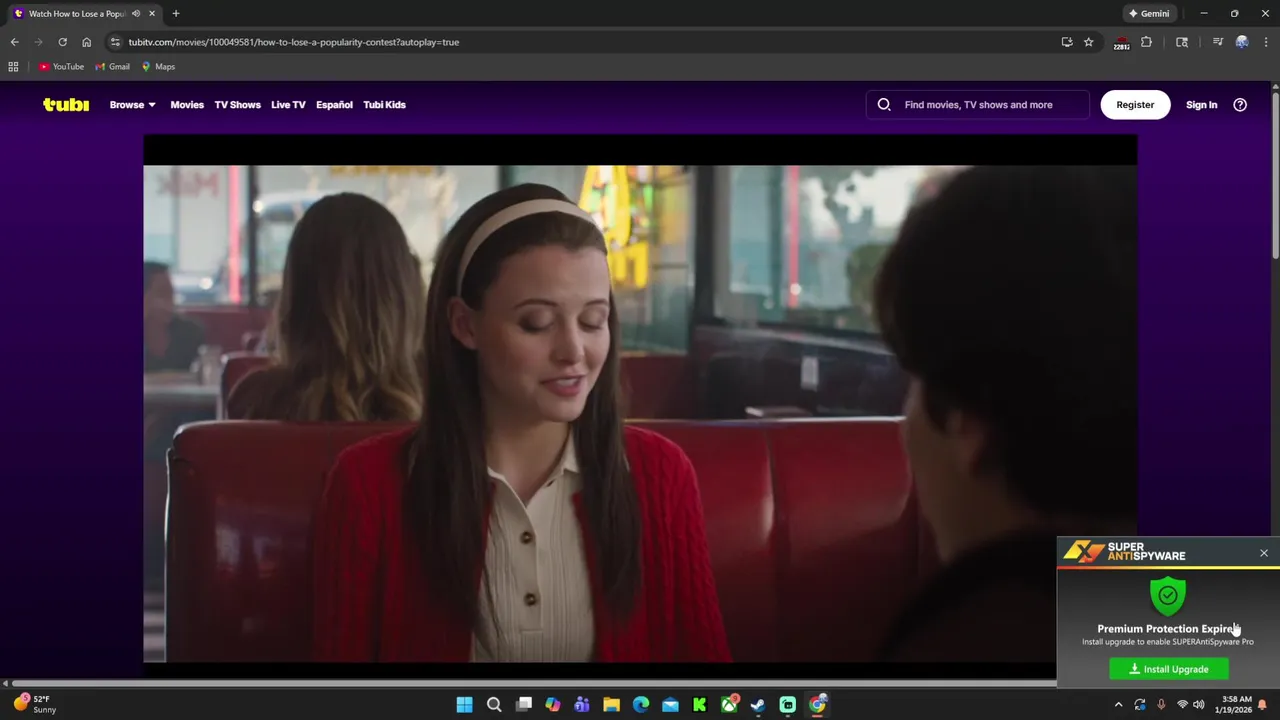Open the volume speaker tray icon
This screenshot has height=720, width=1280.
1198,705
